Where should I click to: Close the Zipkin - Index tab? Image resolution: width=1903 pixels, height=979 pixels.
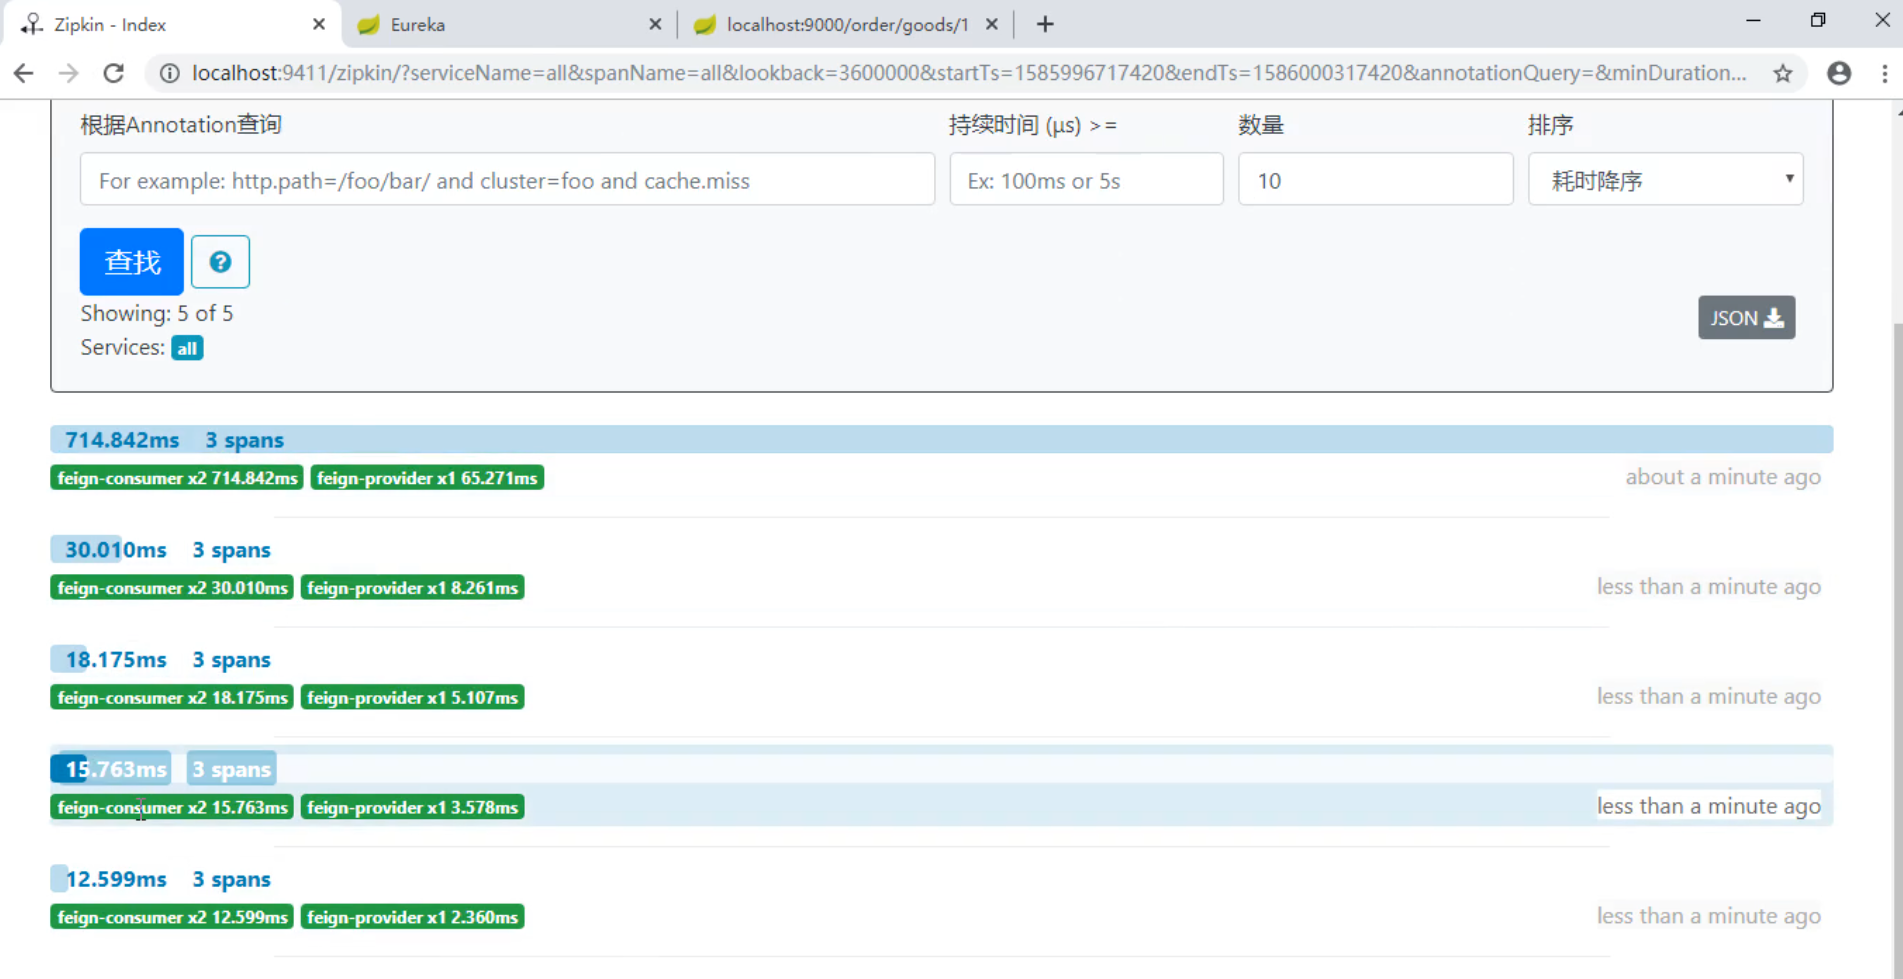(x=319, y=24)
